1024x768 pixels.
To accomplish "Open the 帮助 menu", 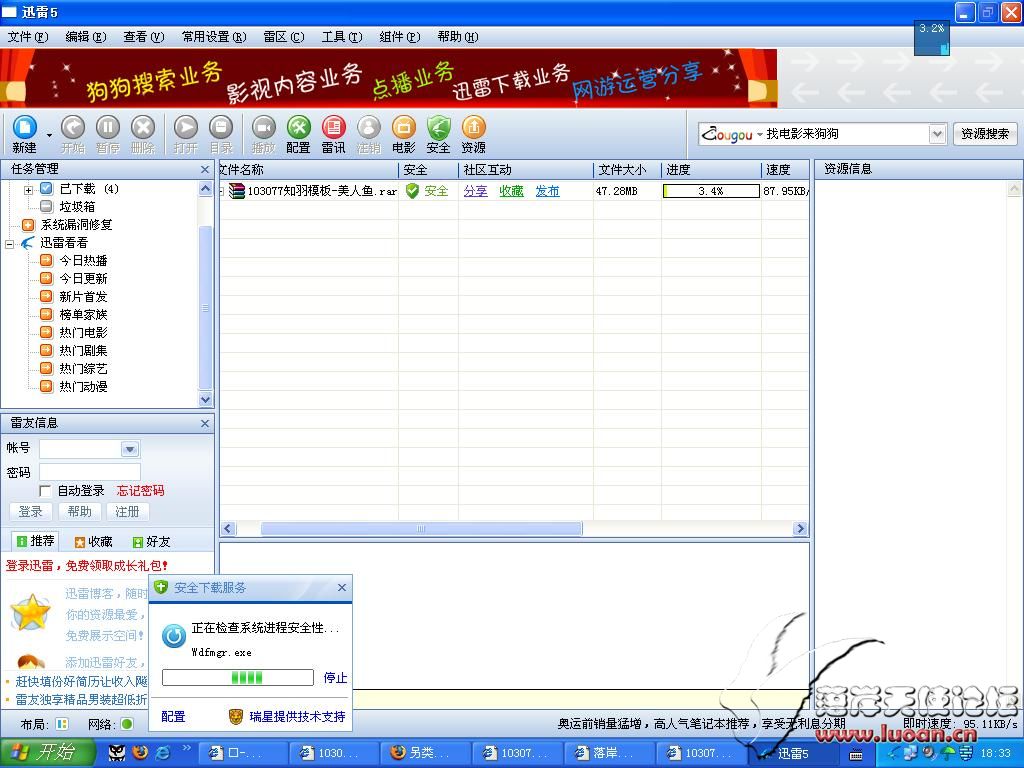I will point(458,37).
